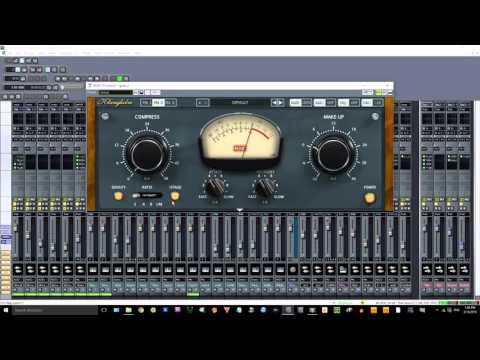The width and height of the screenshot is (480, 360).
Task: Click the previous/next preset arrow buttons
Action: coord(277,103)
